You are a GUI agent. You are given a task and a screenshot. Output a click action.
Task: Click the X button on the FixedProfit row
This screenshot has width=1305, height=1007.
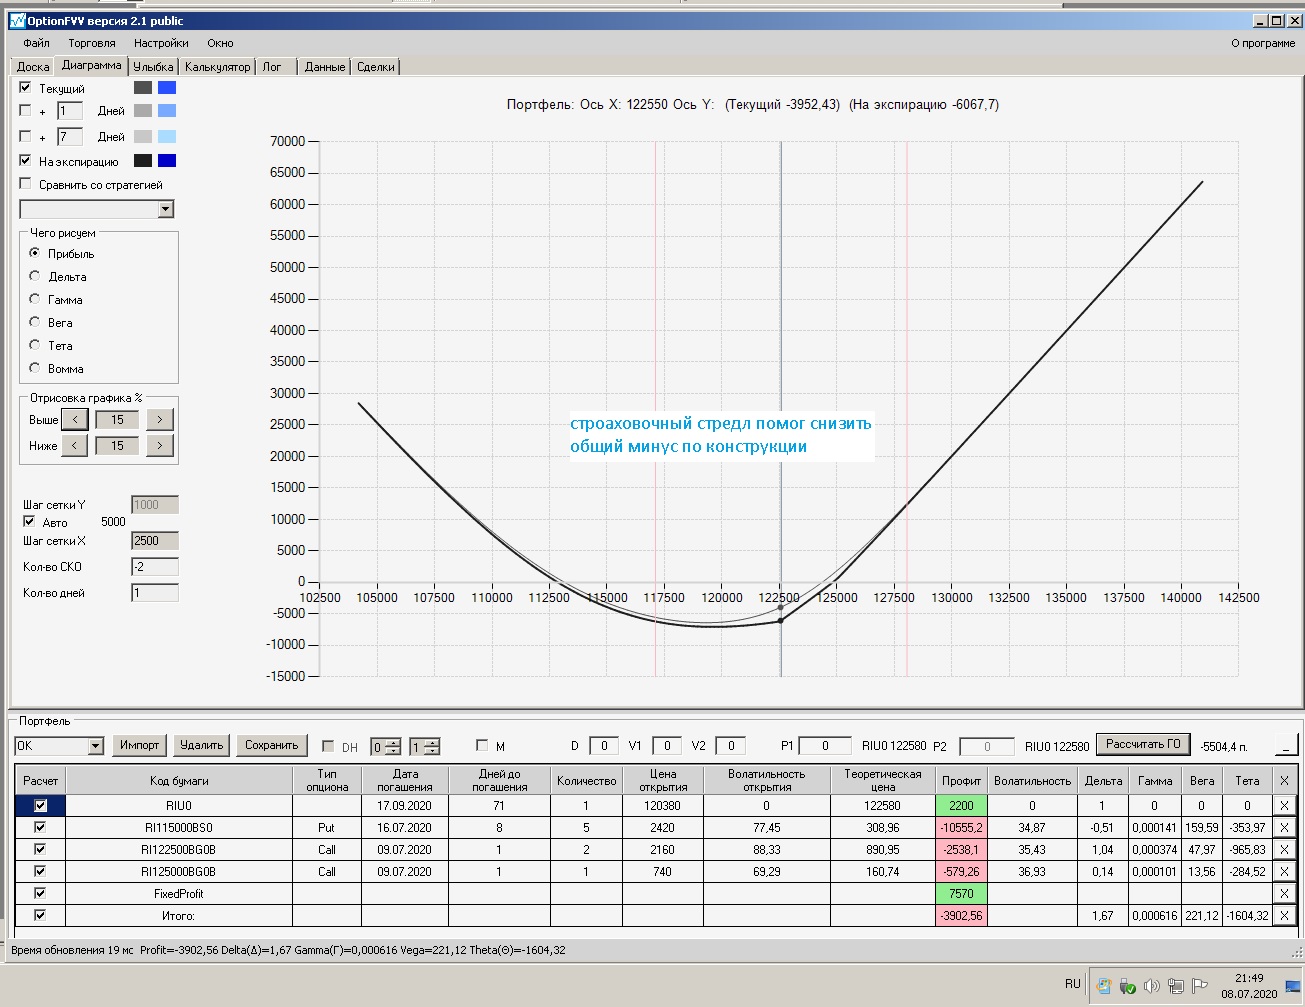tap(1284, 894)
